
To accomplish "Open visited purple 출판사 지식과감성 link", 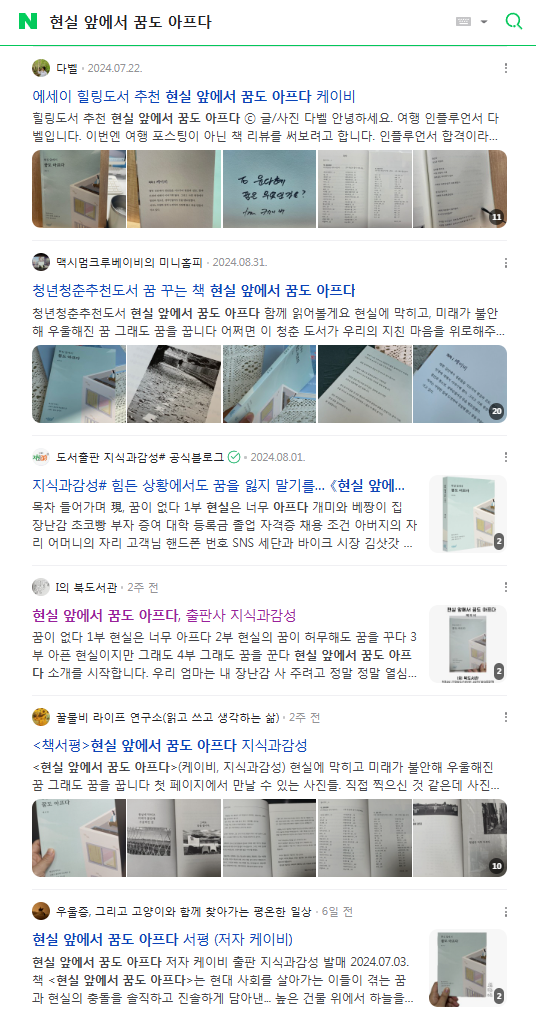I will [164, 615].
